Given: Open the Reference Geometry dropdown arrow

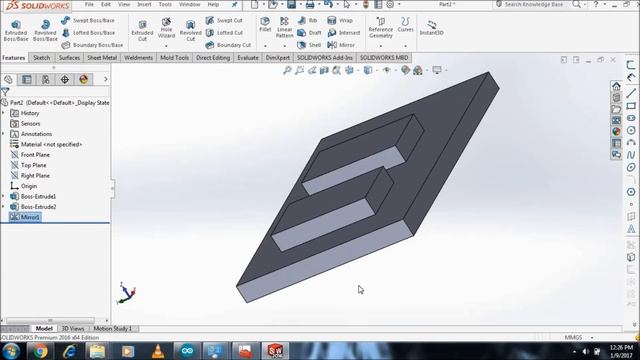Looking at the screenshot, I should coord(380,46).
